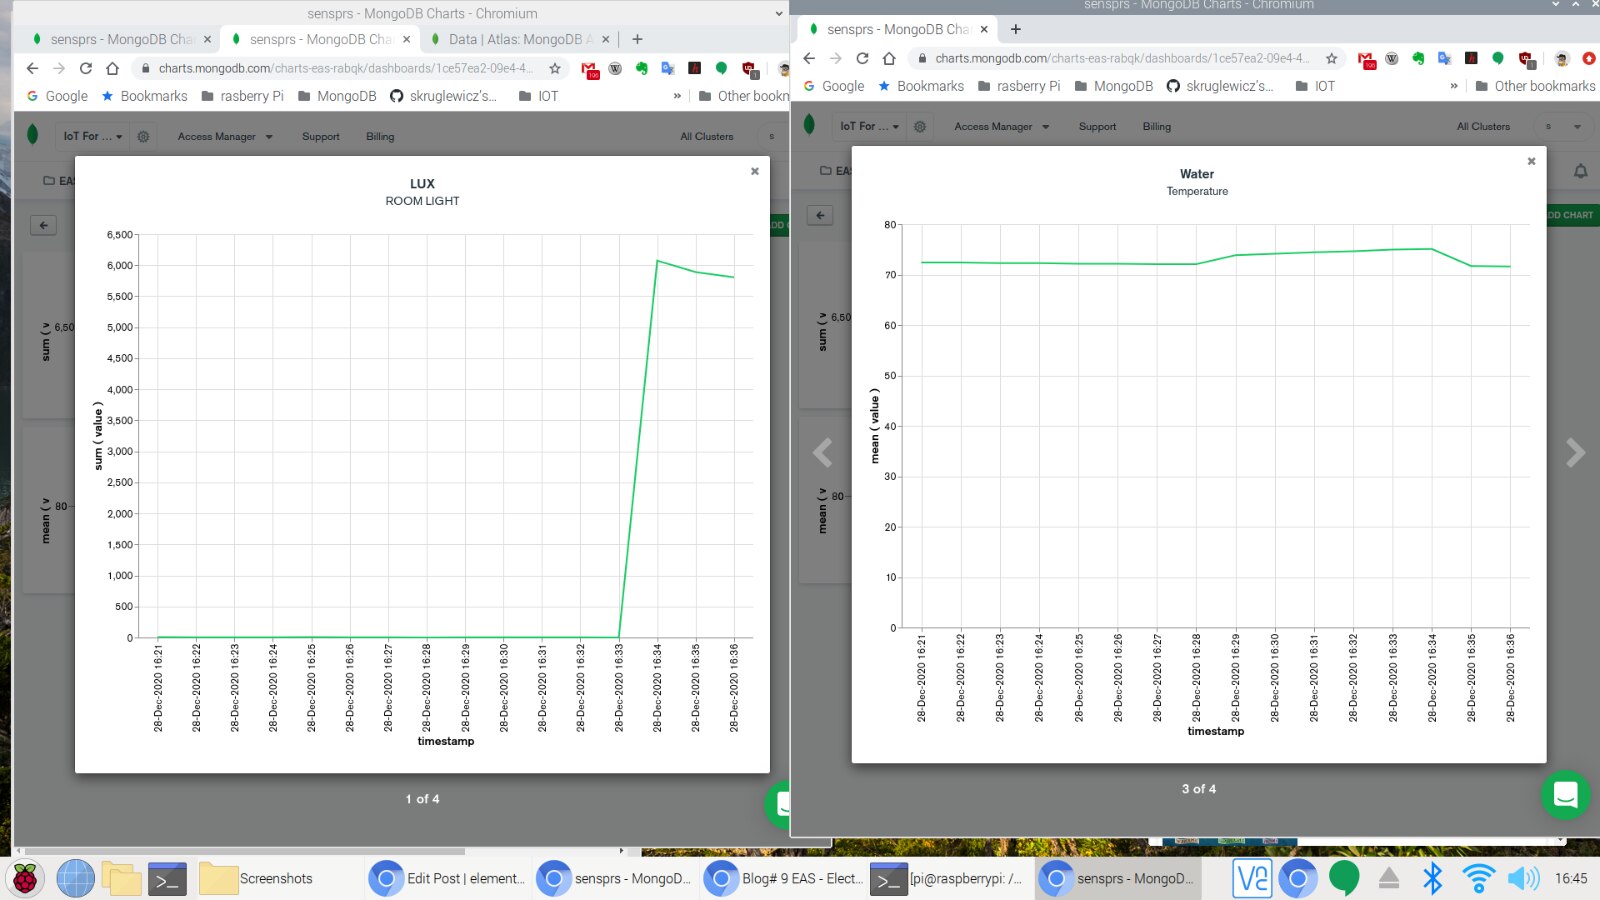
Task: Switch to Edit Post | element taskbar window
Action: click(x=447, y=879)
